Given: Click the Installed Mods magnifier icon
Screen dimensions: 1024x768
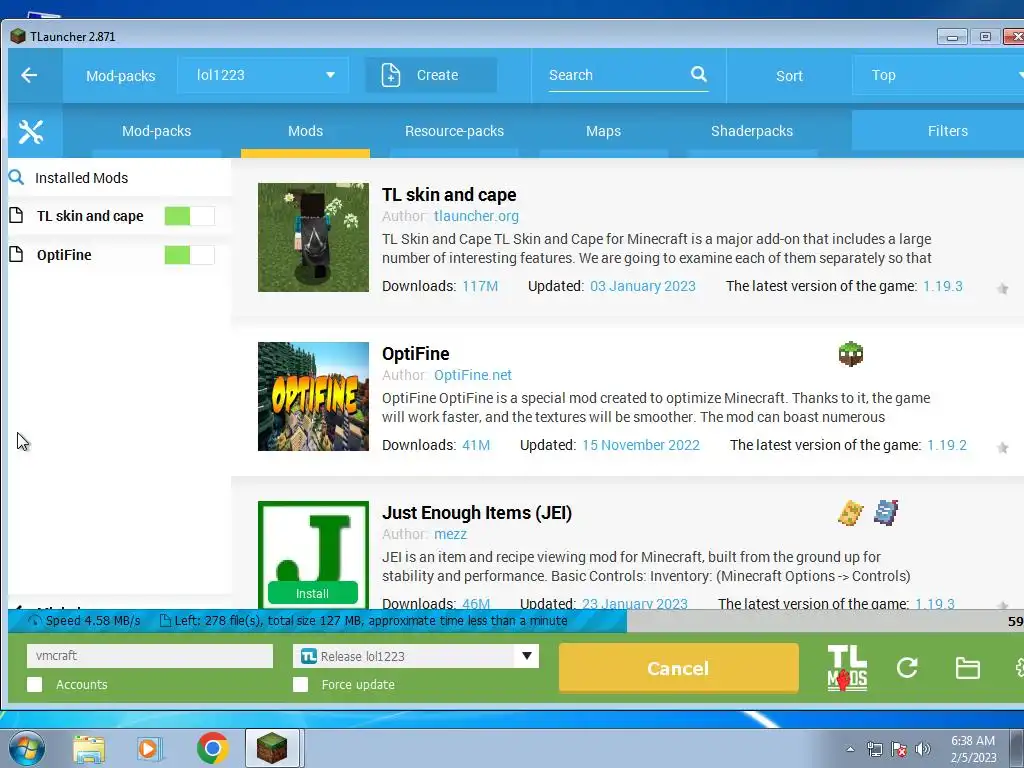Looking at the screenshot, I should [x=16, y=177].
